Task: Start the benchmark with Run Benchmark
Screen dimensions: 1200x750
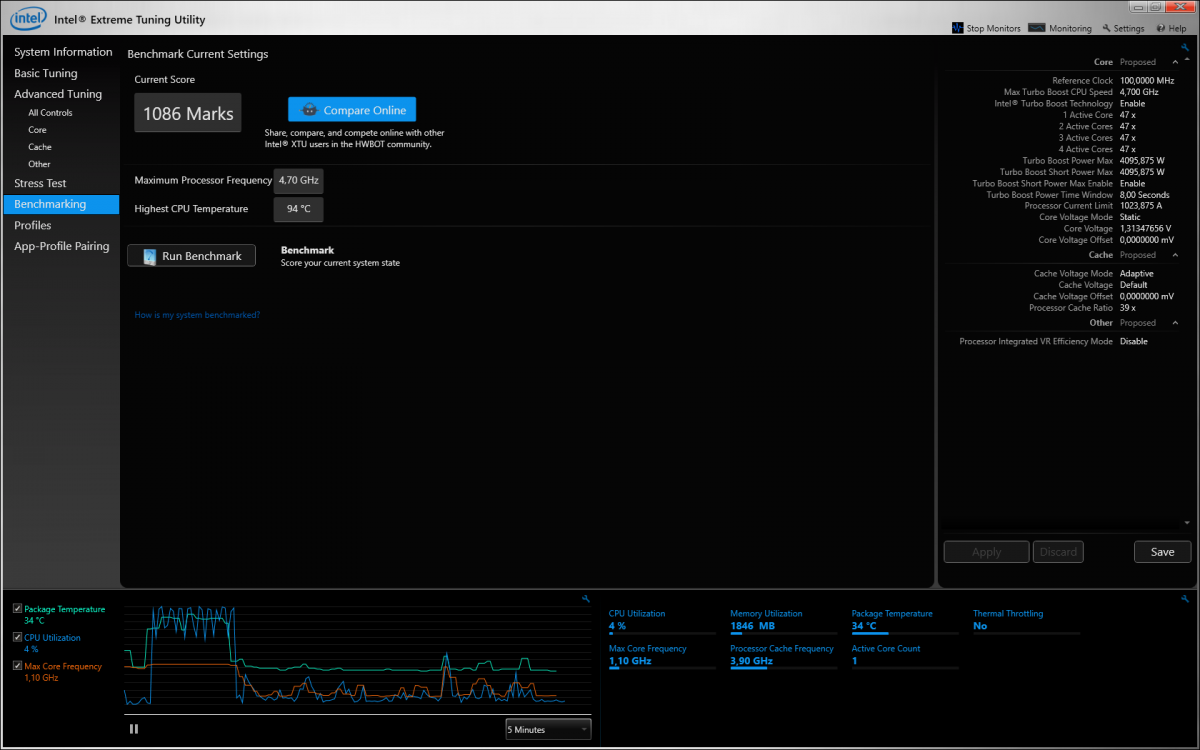Action: coord(192,256)
